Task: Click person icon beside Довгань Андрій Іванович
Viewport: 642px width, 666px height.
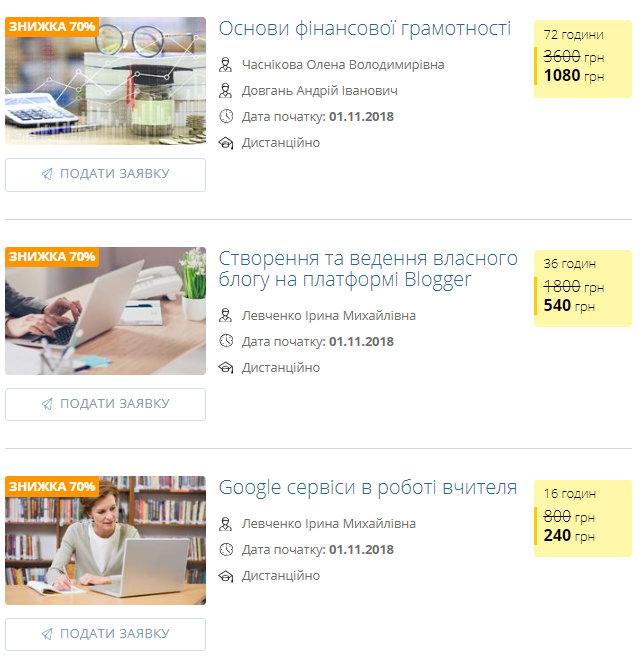Action: [x=226, y=90]
